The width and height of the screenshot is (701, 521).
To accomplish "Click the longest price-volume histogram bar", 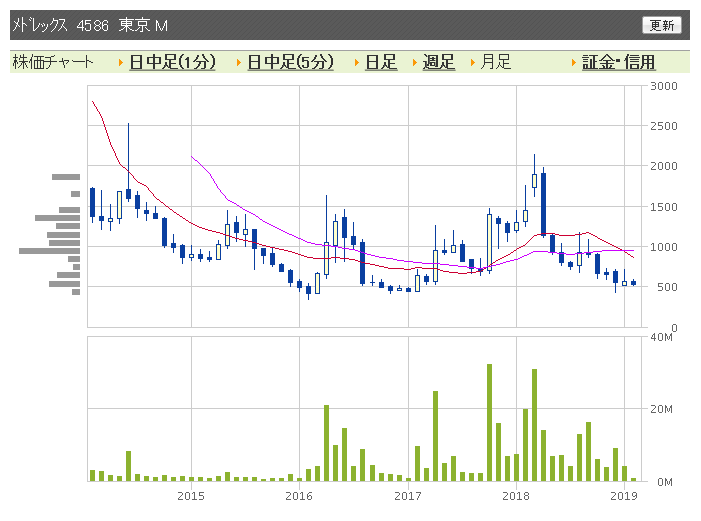I will pyautogui.click(x=49, y=251).
